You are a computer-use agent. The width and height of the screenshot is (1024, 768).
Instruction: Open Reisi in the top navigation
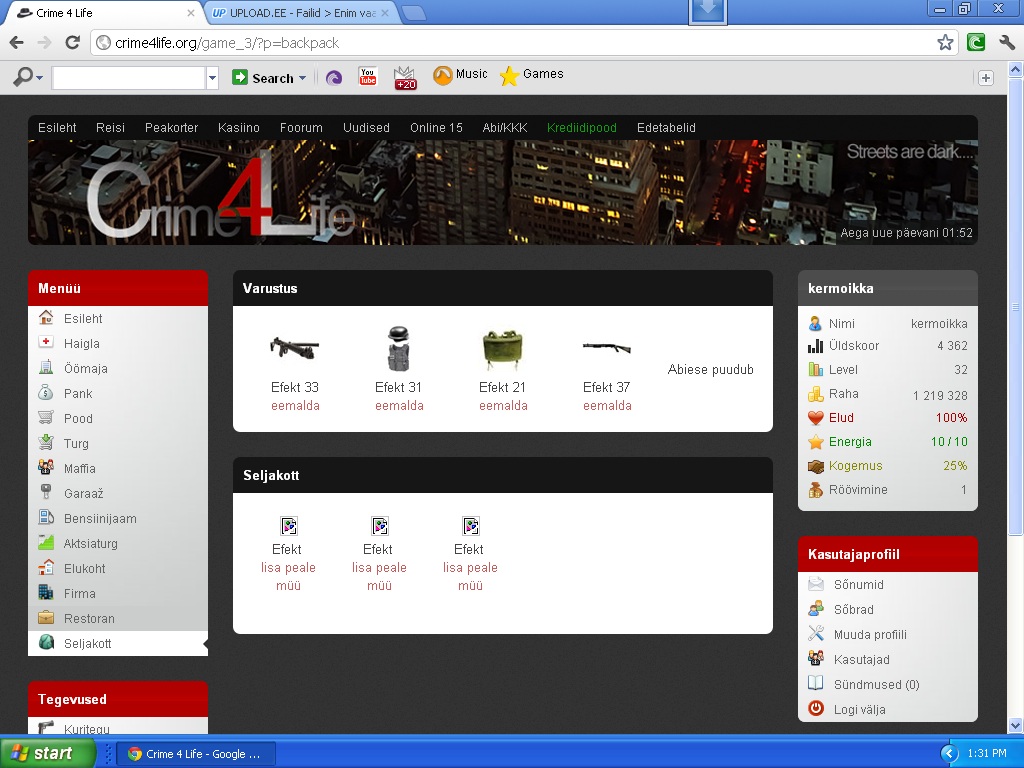pyautogui.click(x=110, y=128)
